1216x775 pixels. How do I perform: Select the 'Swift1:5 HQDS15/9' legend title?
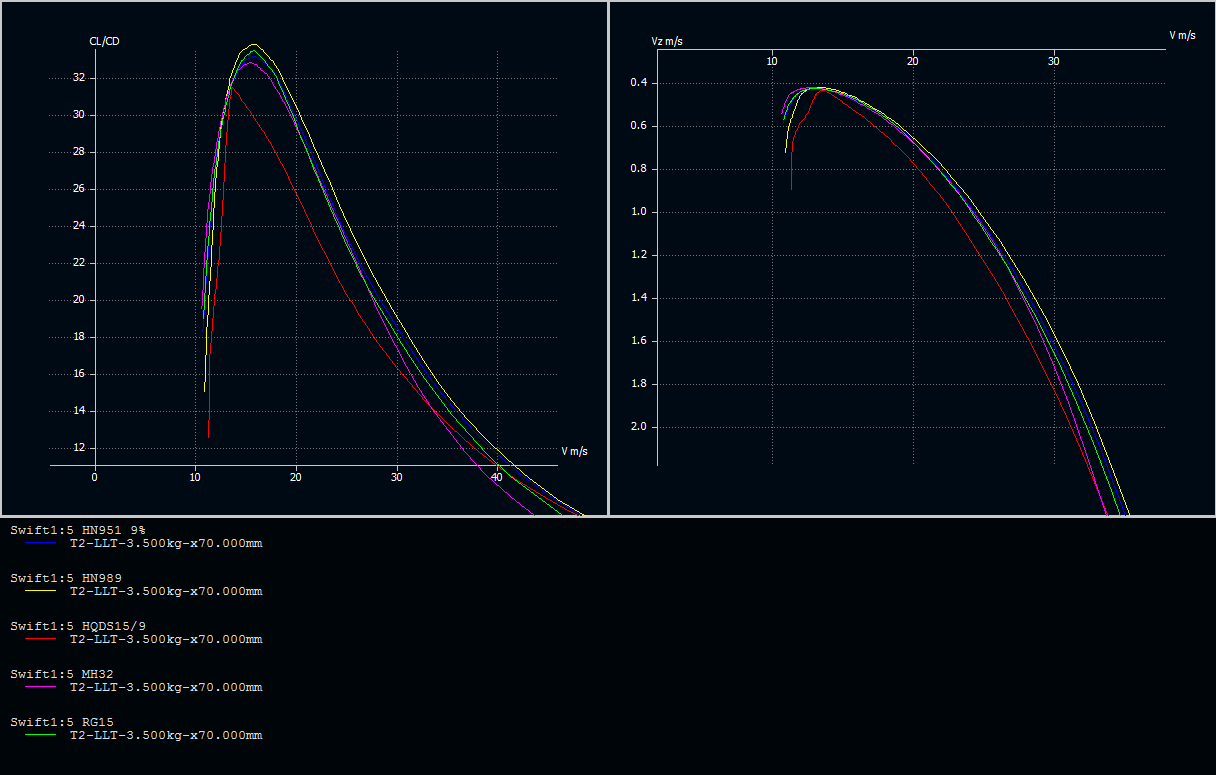point(78,626)
